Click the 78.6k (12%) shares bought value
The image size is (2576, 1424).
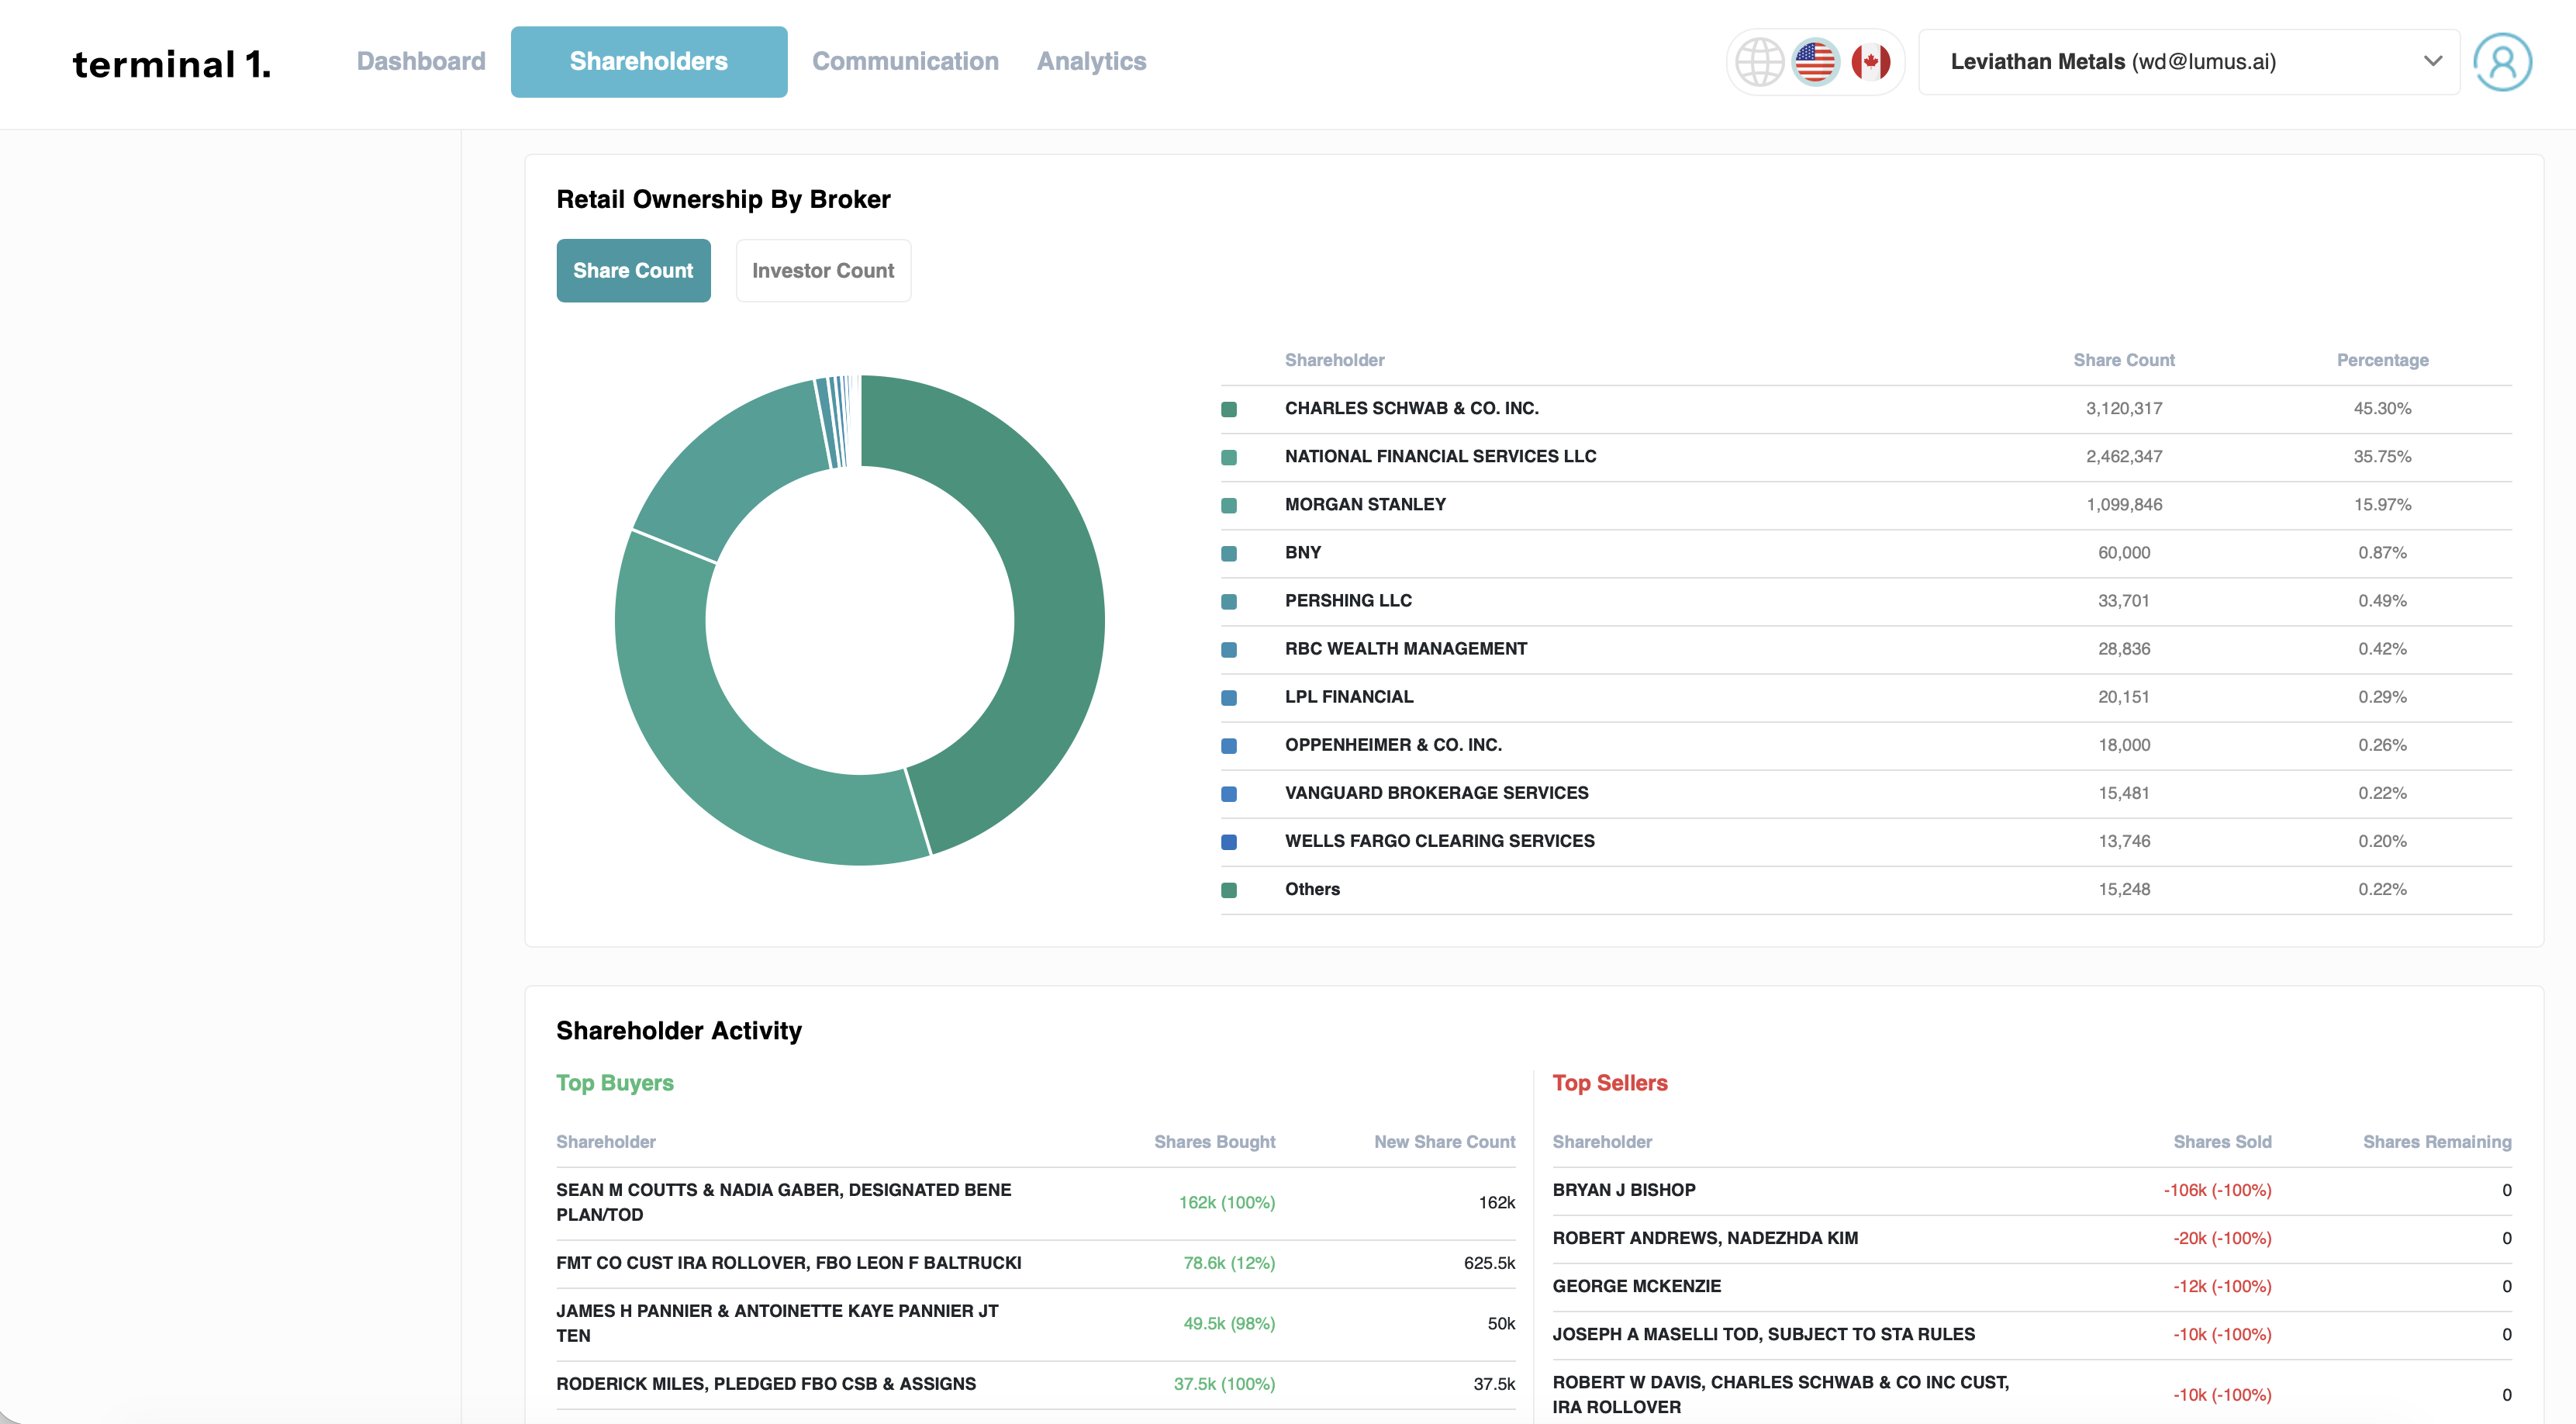coord(1229,1263)
